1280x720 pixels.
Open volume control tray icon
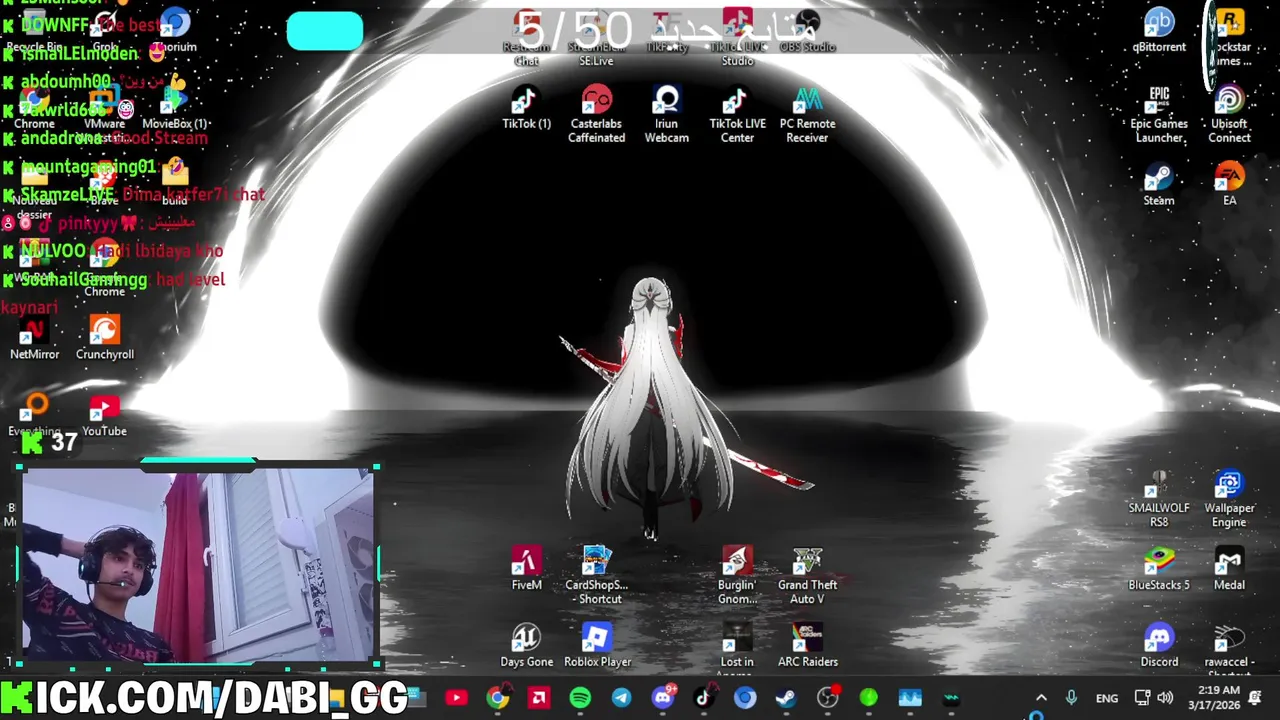pos(1165,698)
